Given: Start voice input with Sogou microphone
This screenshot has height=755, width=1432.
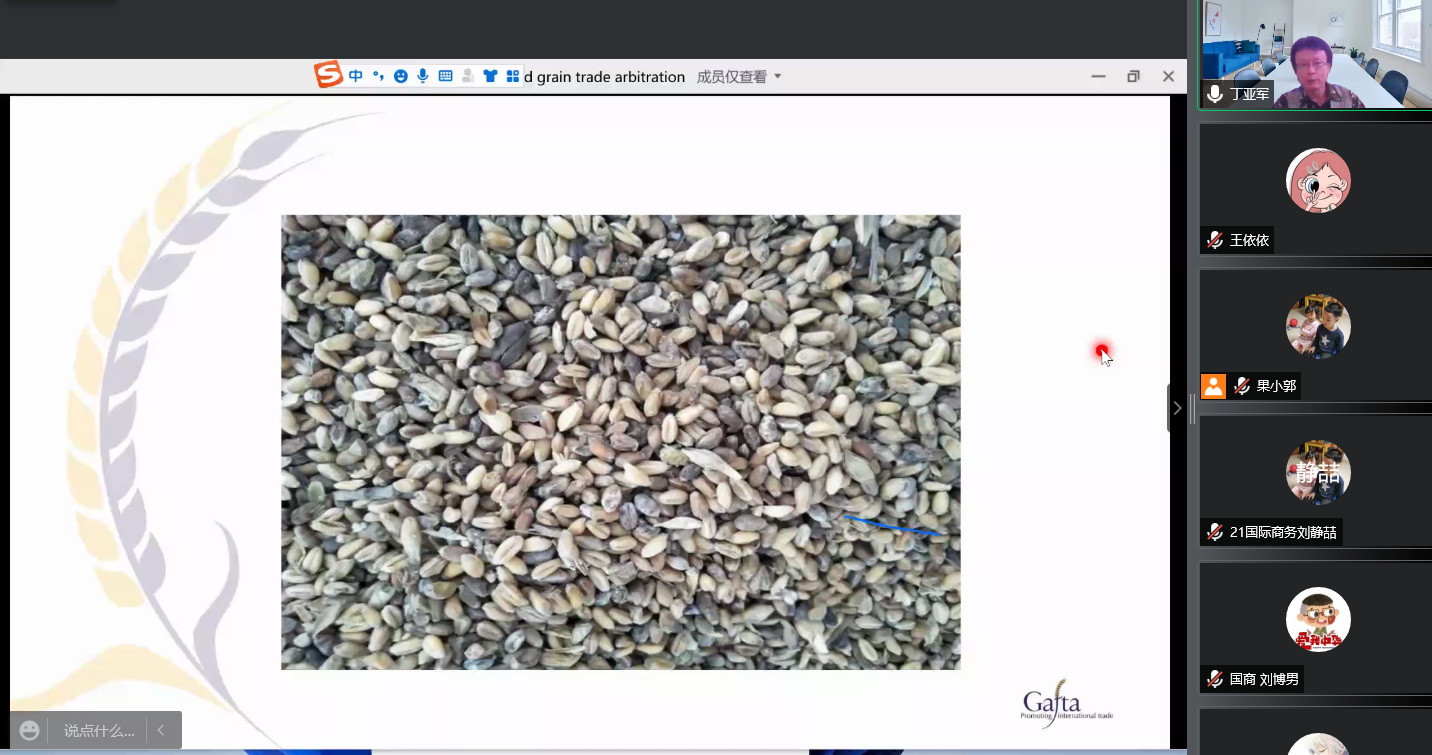Looking at the screenshot, I should click(423, 76).
